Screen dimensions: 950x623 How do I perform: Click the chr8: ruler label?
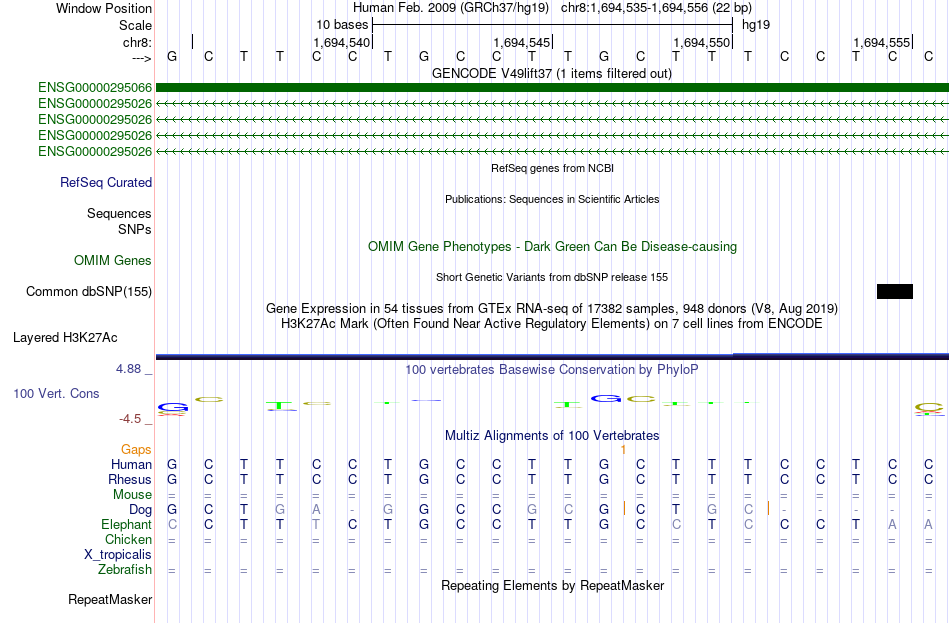[138, 42]
